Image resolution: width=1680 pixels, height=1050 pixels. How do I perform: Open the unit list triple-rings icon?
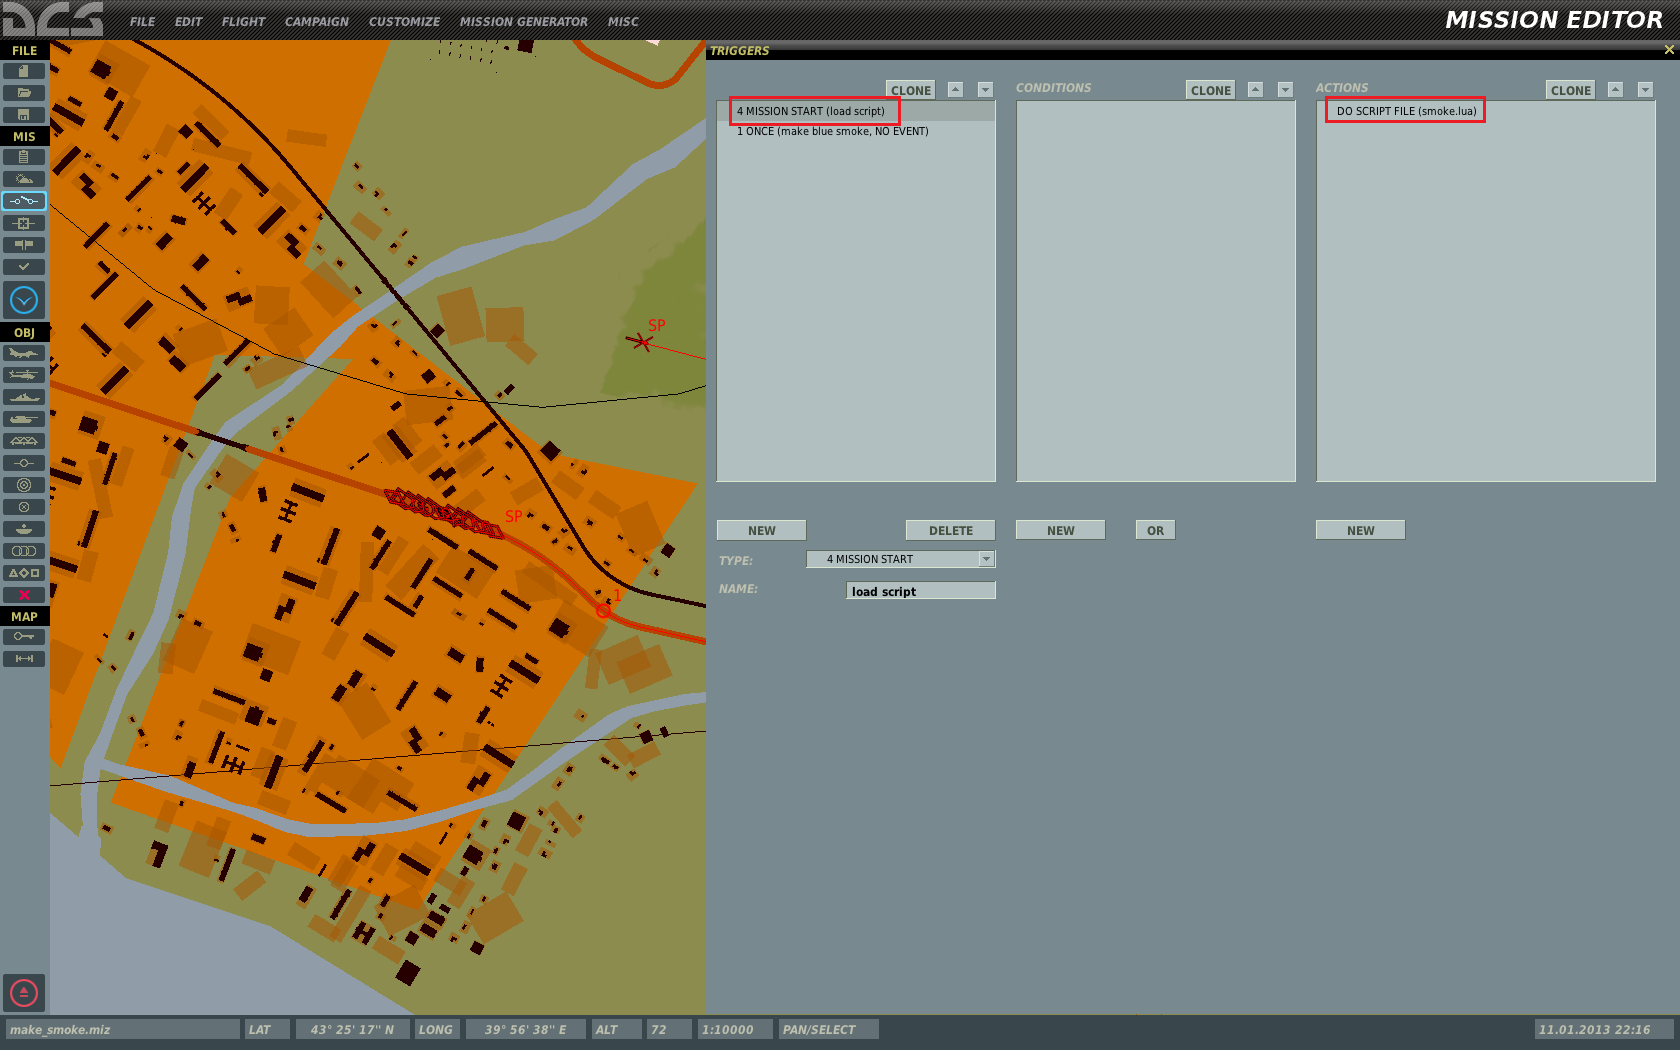pos(24,551)
